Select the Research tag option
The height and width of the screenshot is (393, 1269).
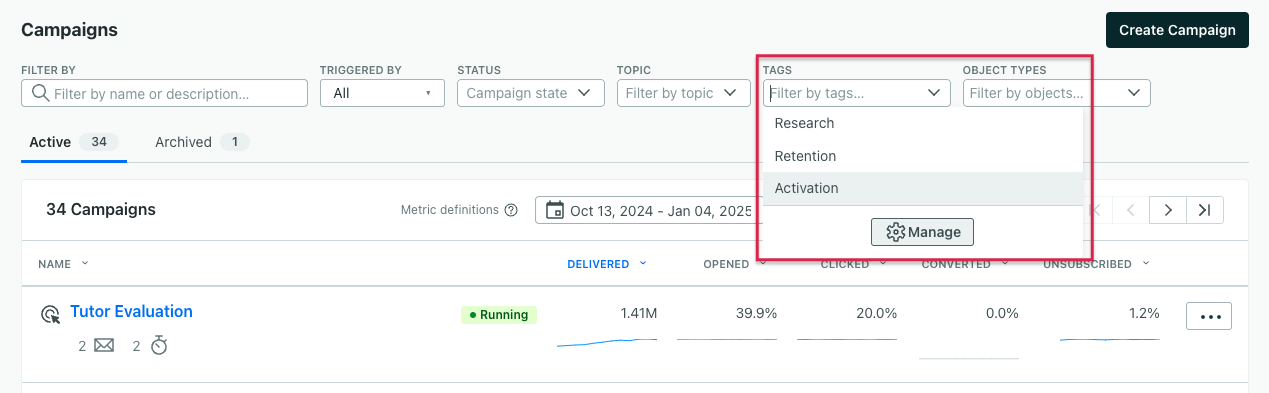point(923,123)
